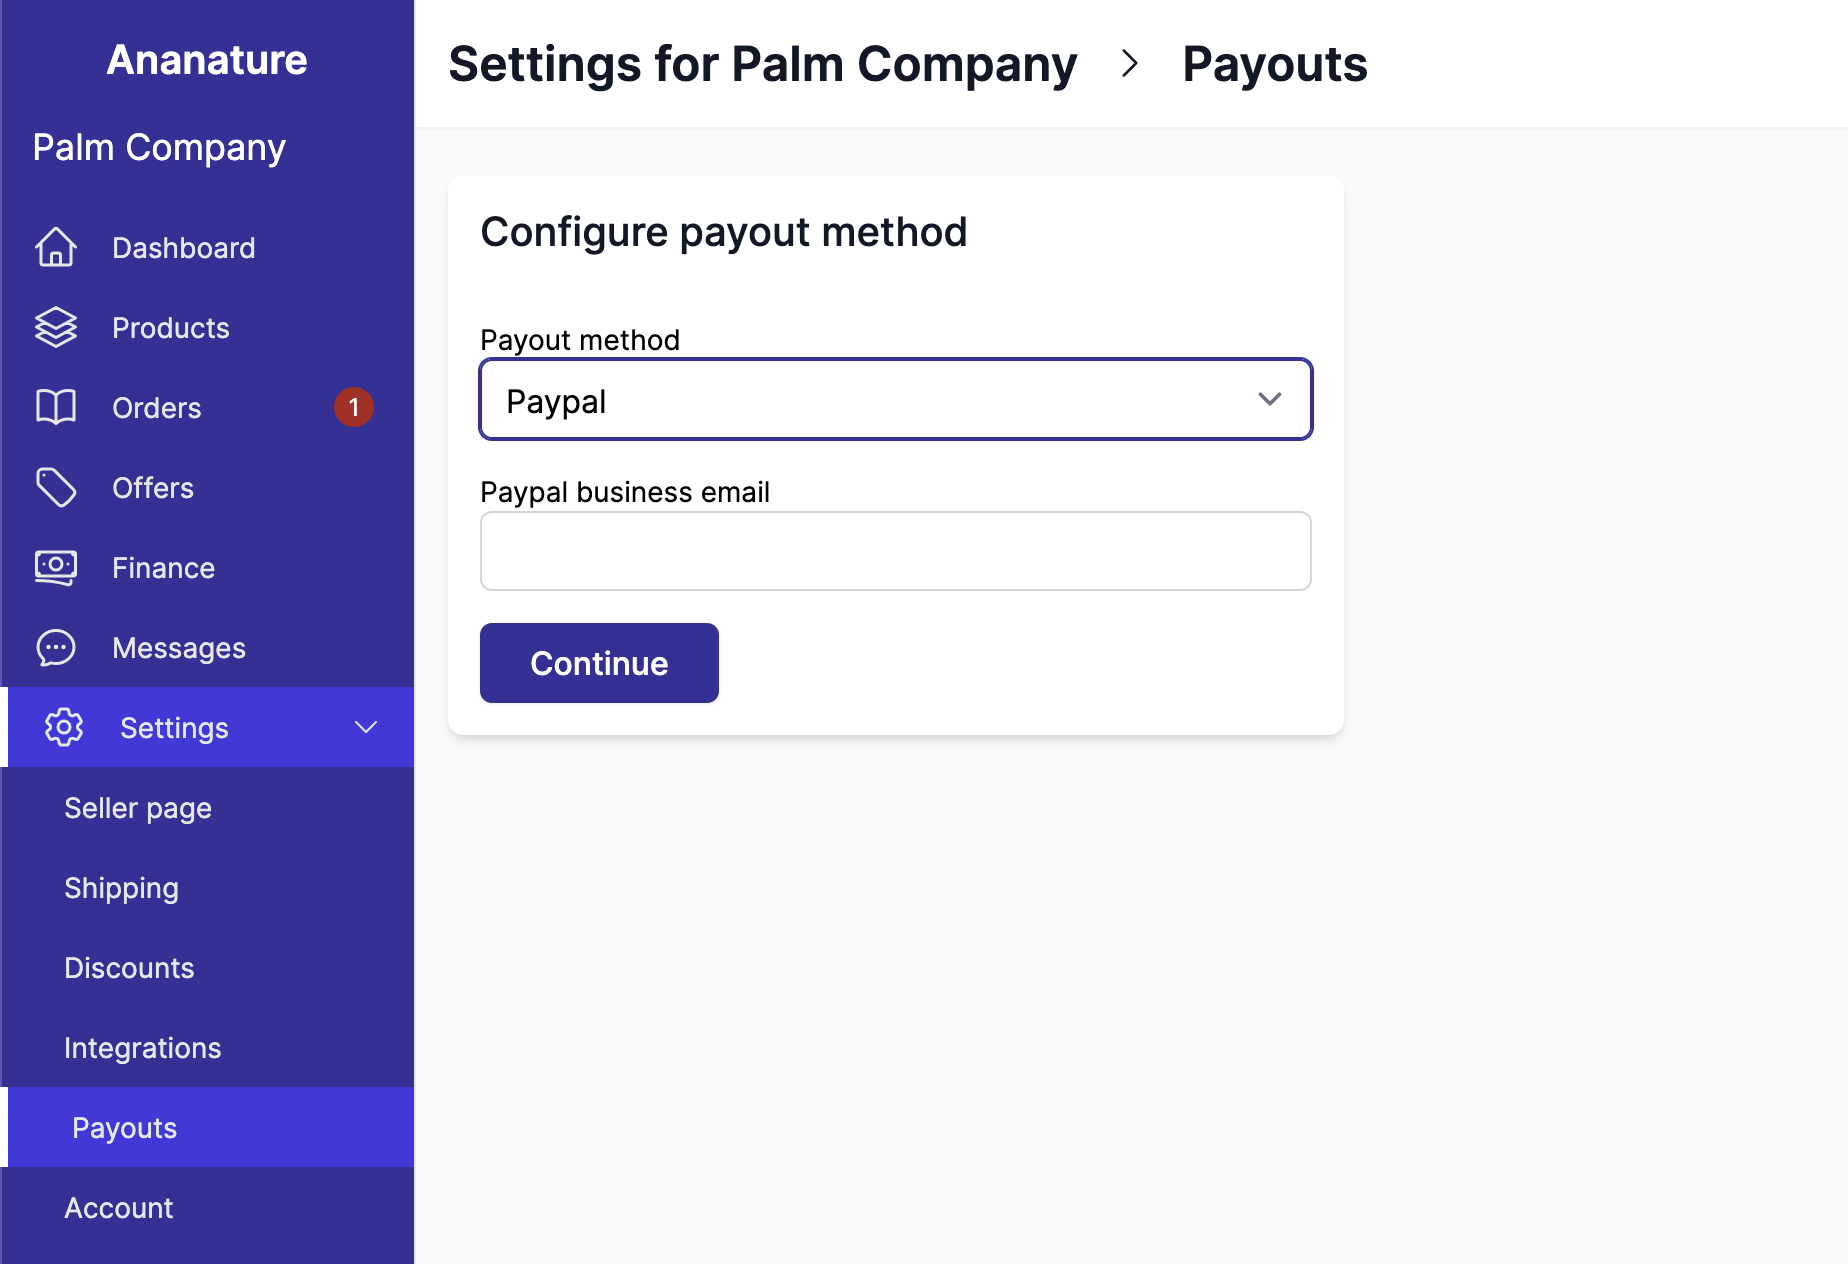1848x1264 pixels.
Task: Select the Account settings entry
Action: pyautogui.click(x=119, y=1207)
